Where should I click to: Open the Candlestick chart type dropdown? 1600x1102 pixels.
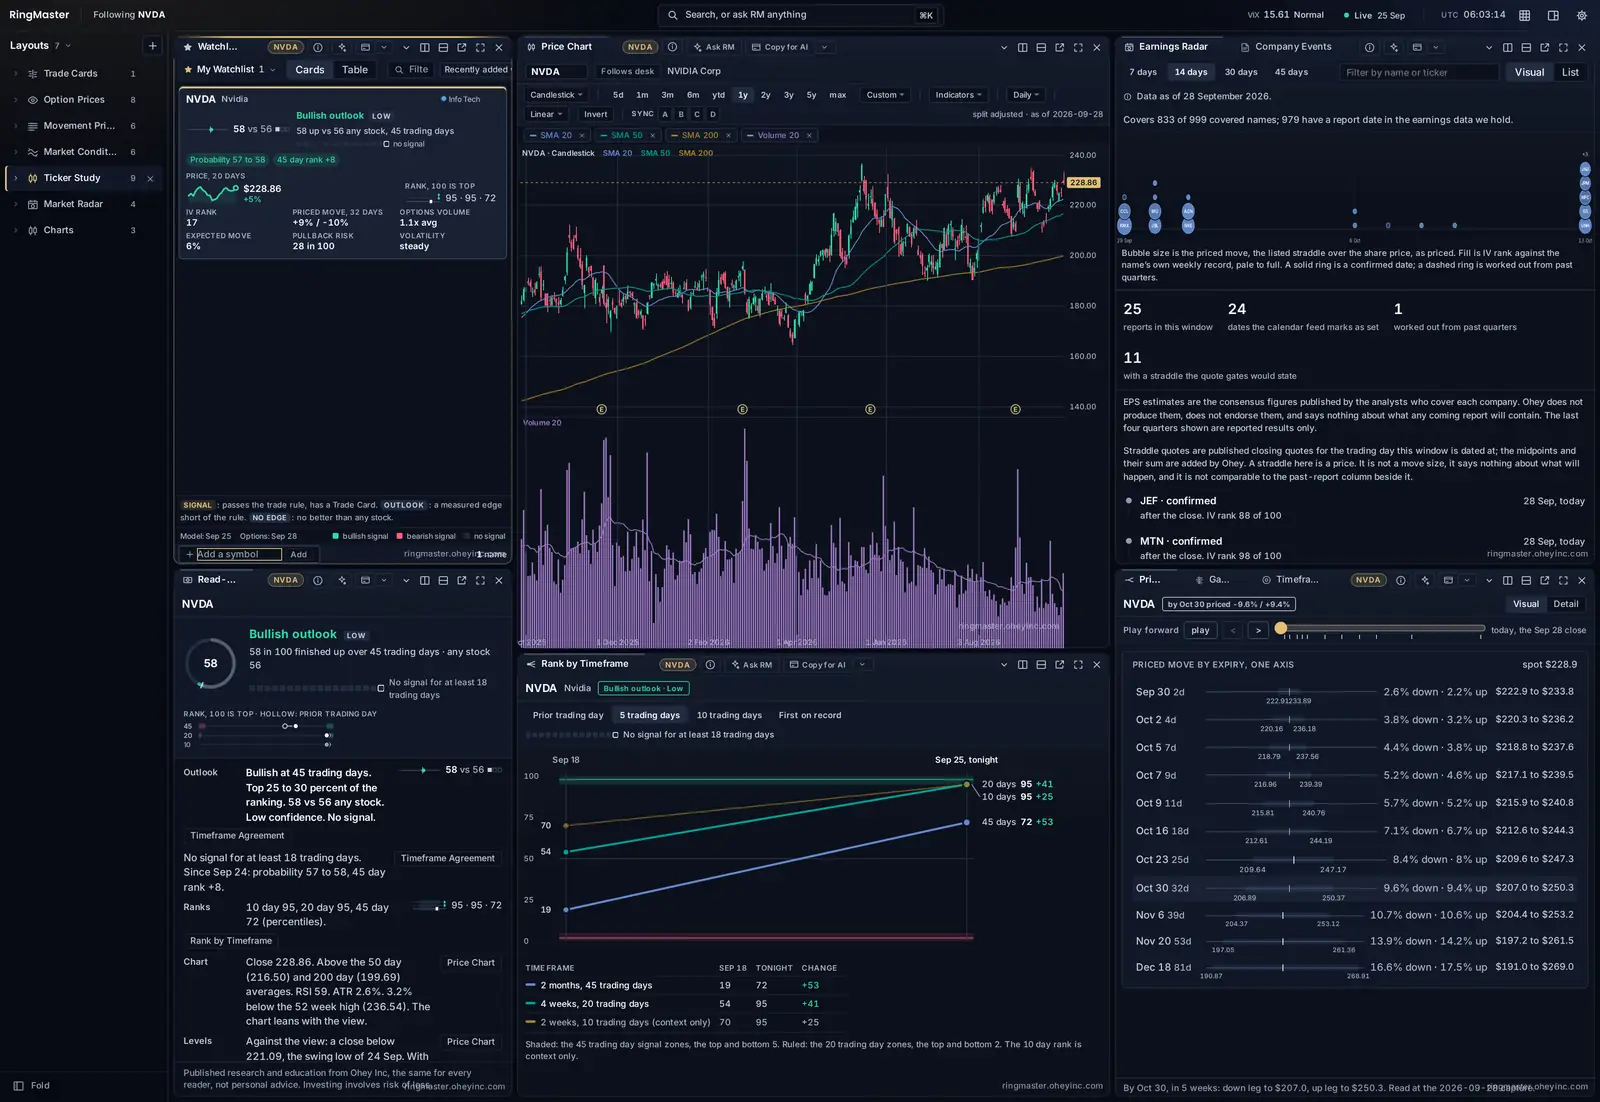[x=556, y=95]
